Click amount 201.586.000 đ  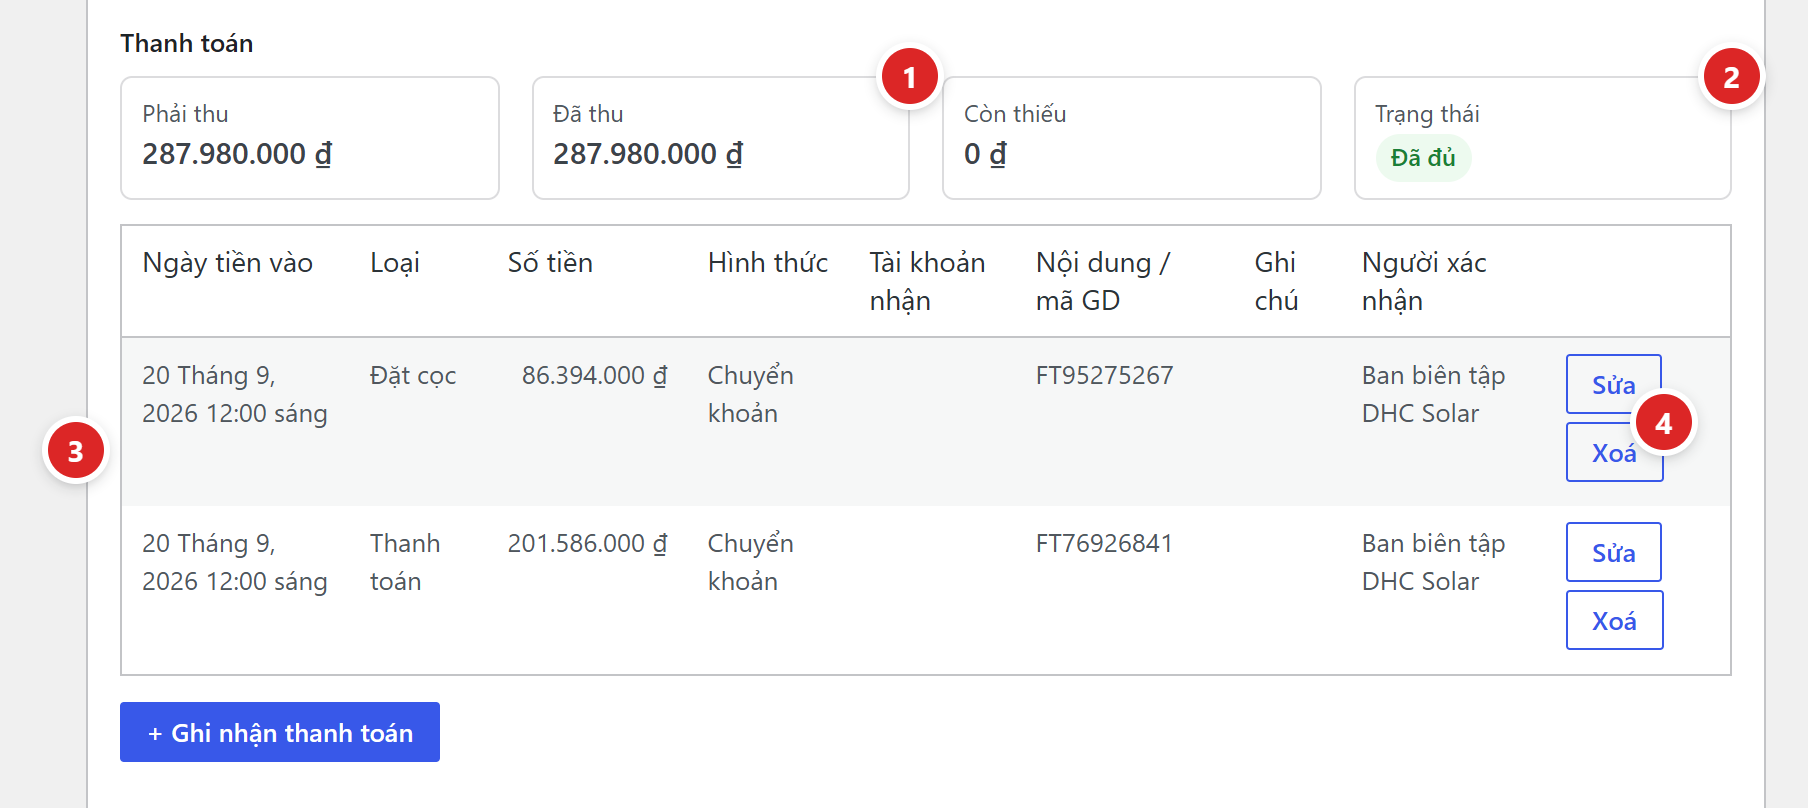[587, 543]
